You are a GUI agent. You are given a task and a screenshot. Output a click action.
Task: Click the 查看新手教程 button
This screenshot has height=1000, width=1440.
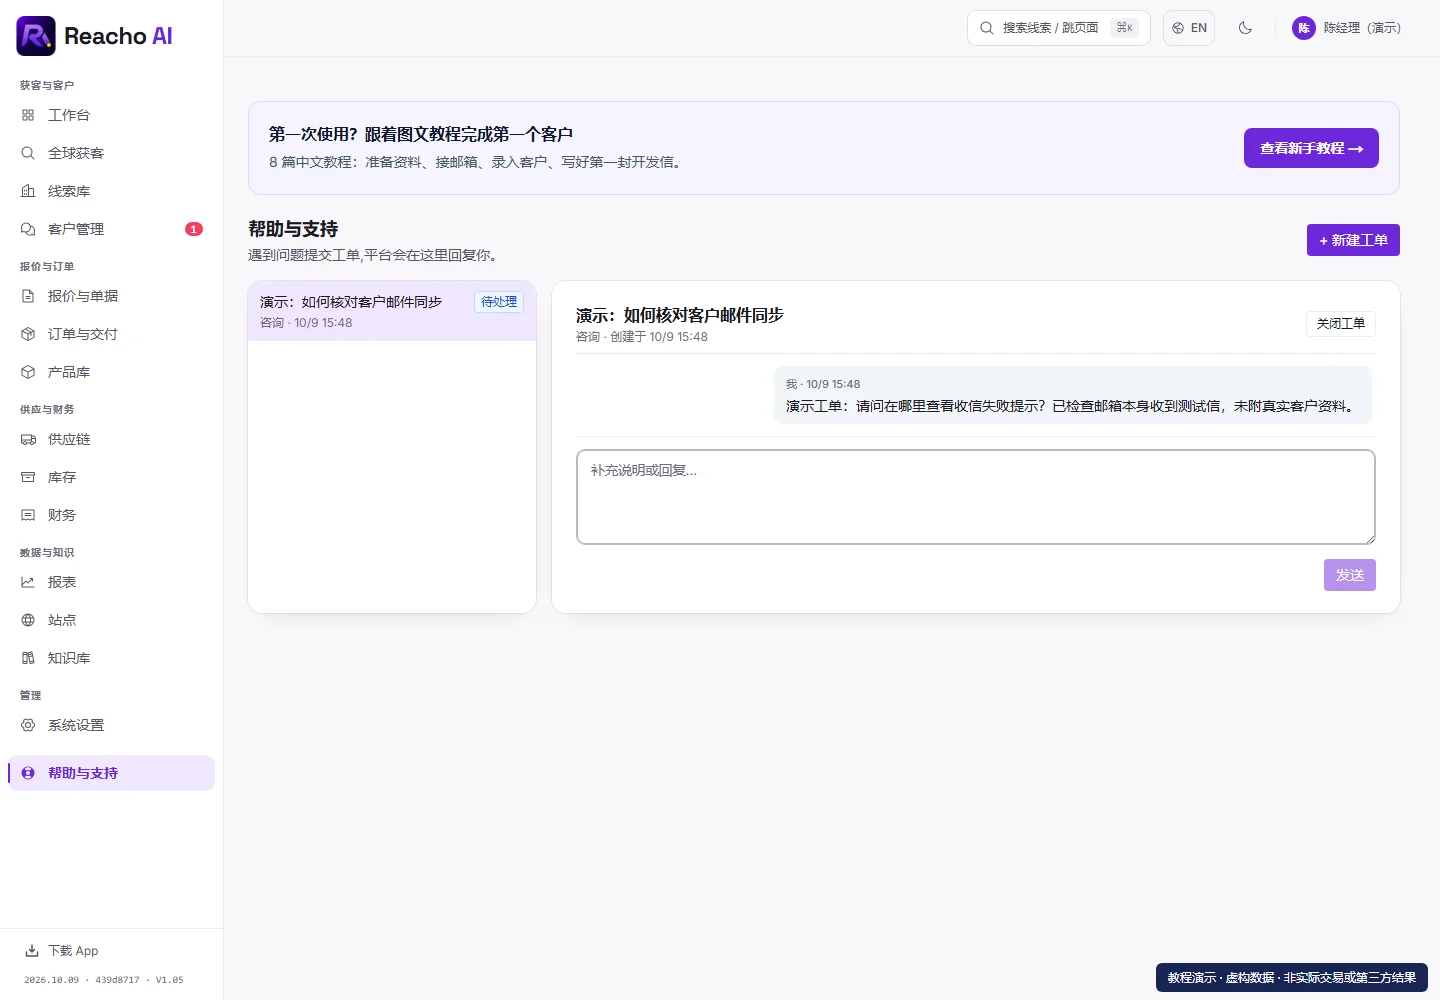[x=1311, y=148]
